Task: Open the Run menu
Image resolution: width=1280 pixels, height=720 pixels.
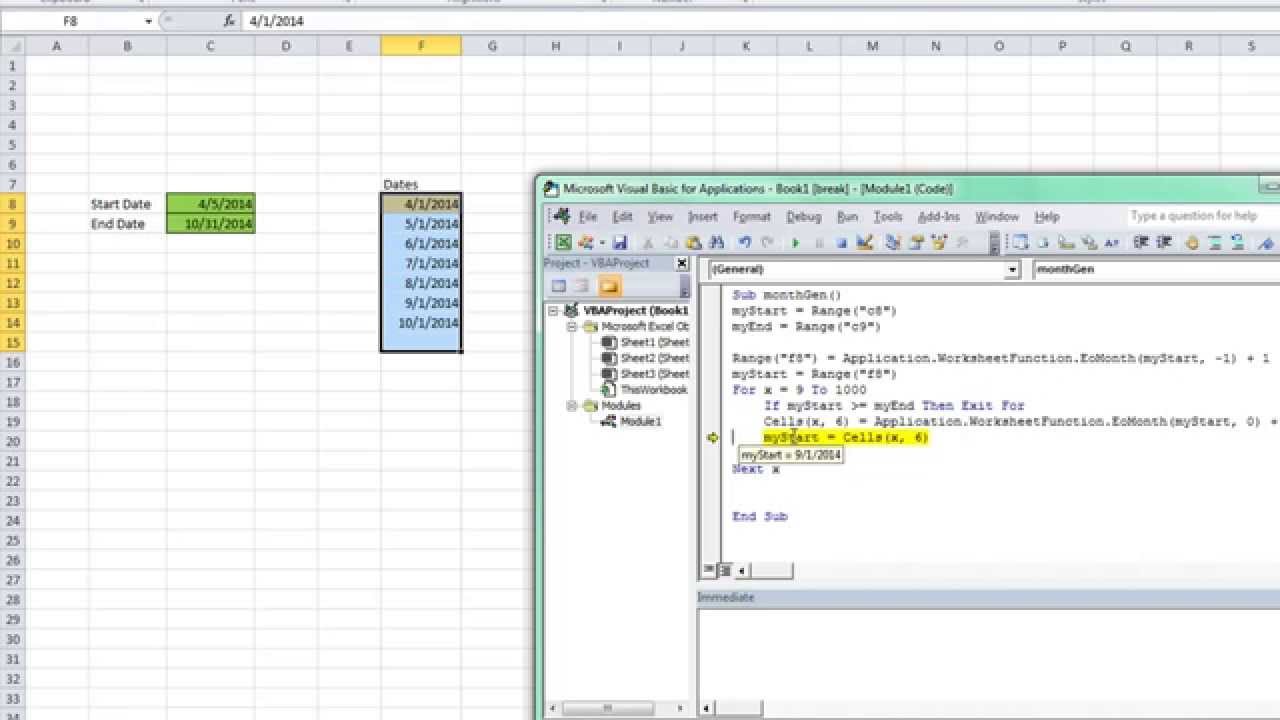Action: pyautogui.click(x=847, y=216)
